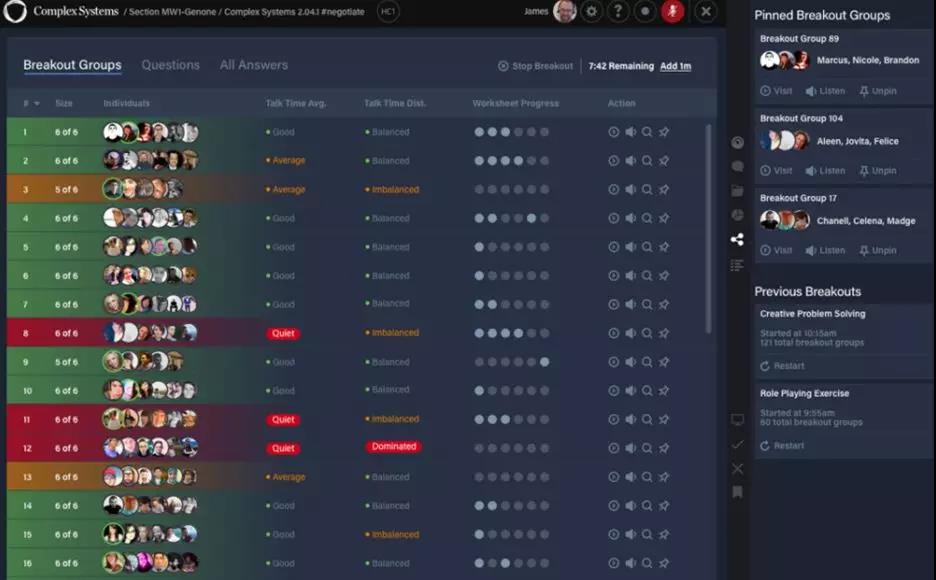This screenshot has width=936, height=580.
Task: Visit pinned Breakout Group 89
Action: (776, 91)
